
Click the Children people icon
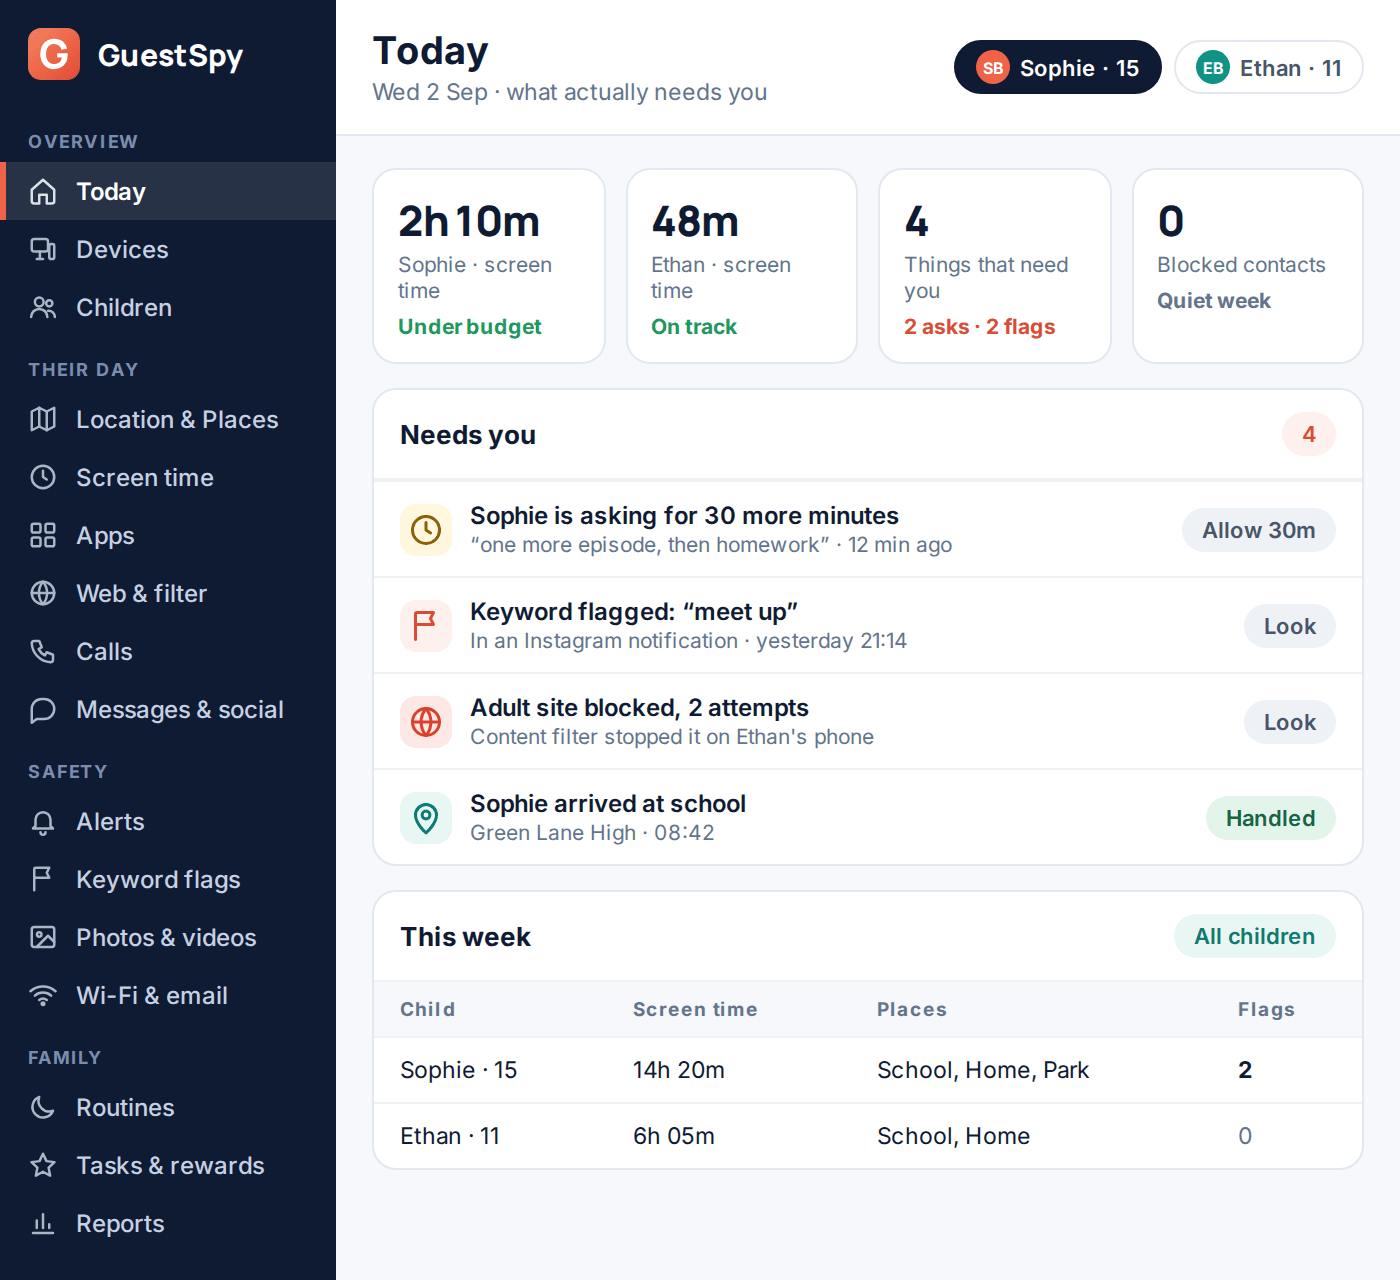coord(43,307)
